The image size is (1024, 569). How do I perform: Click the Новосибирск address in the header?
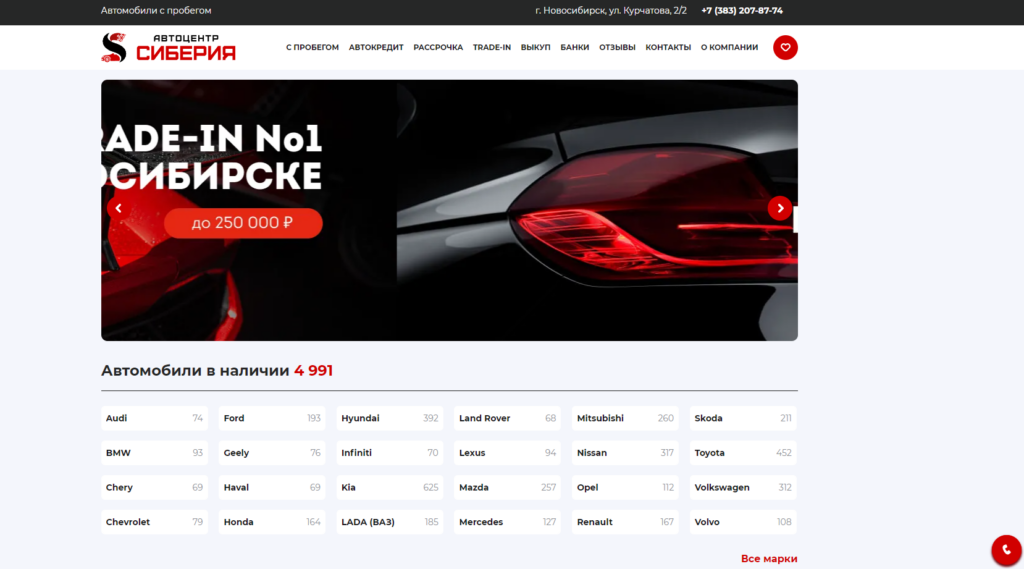point(611,10)
